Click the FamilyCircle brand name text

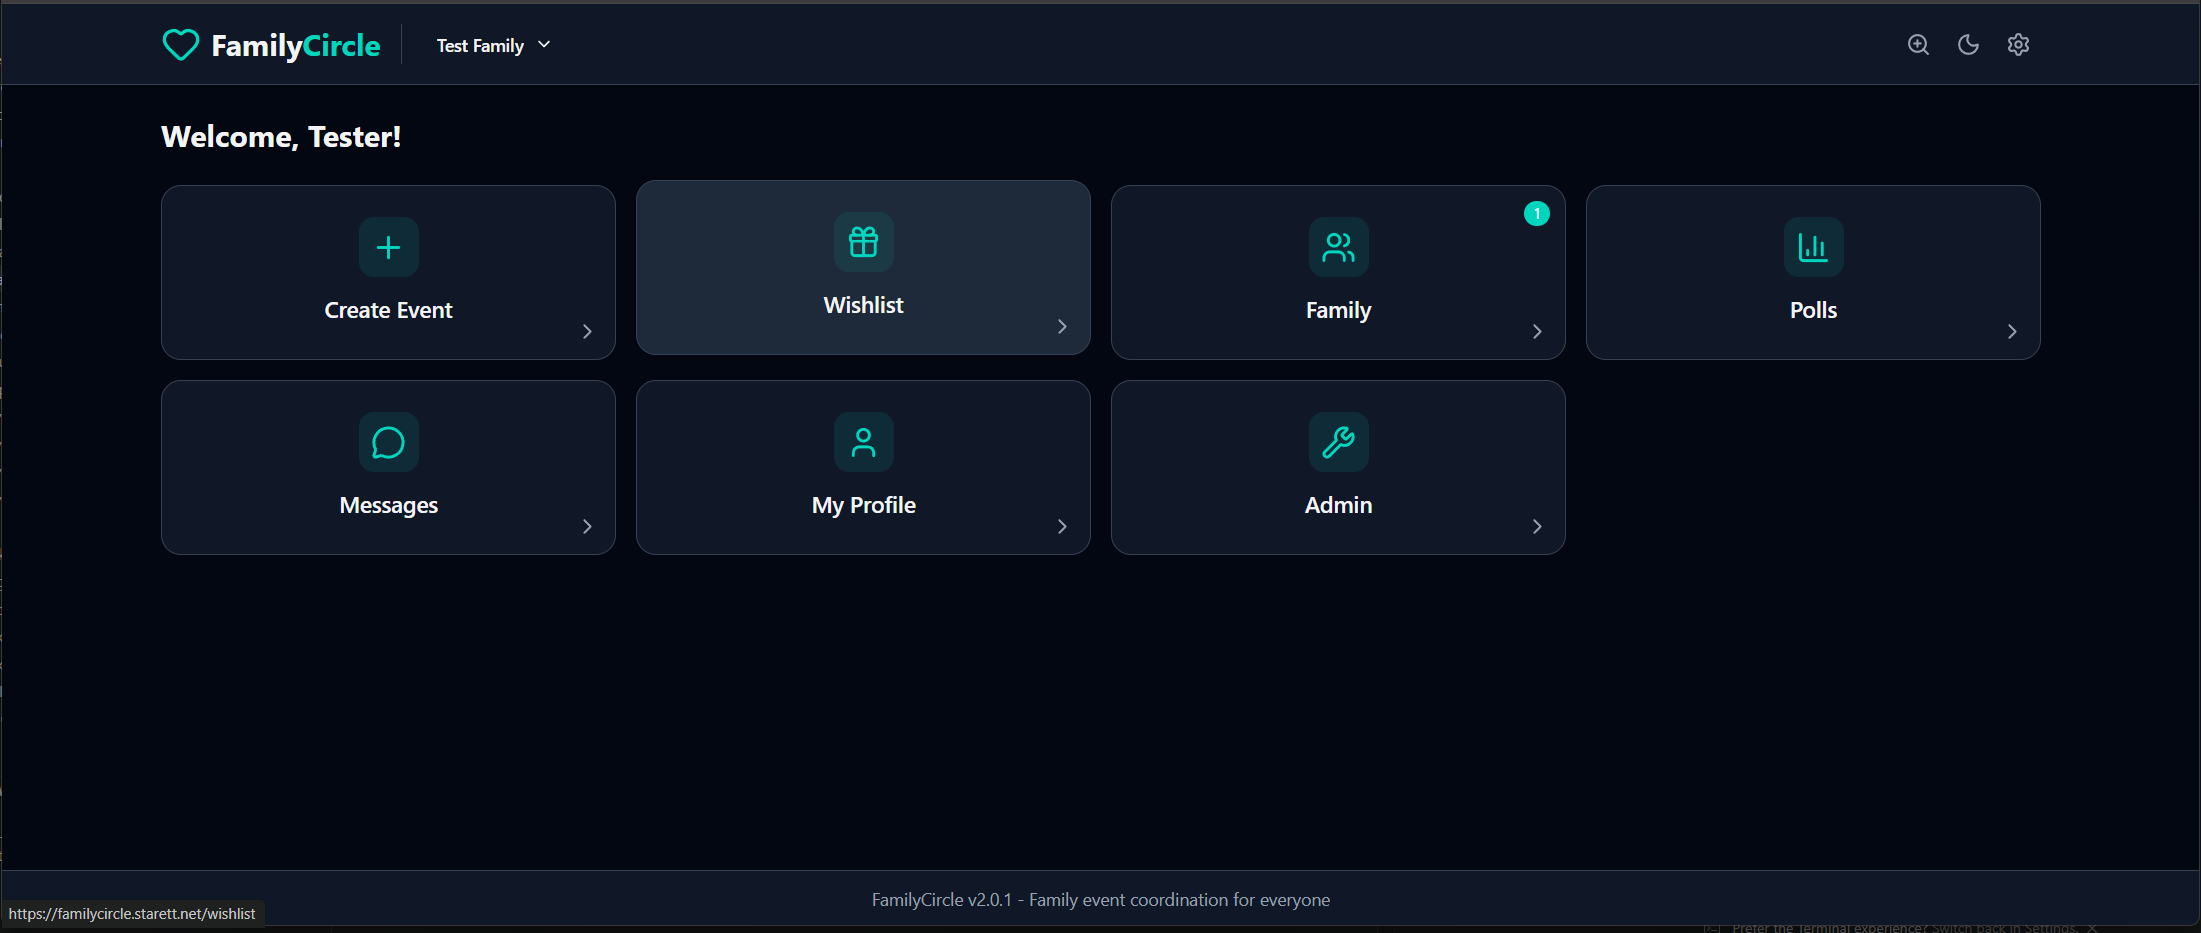pyautogui.click(x=295, y=45)
